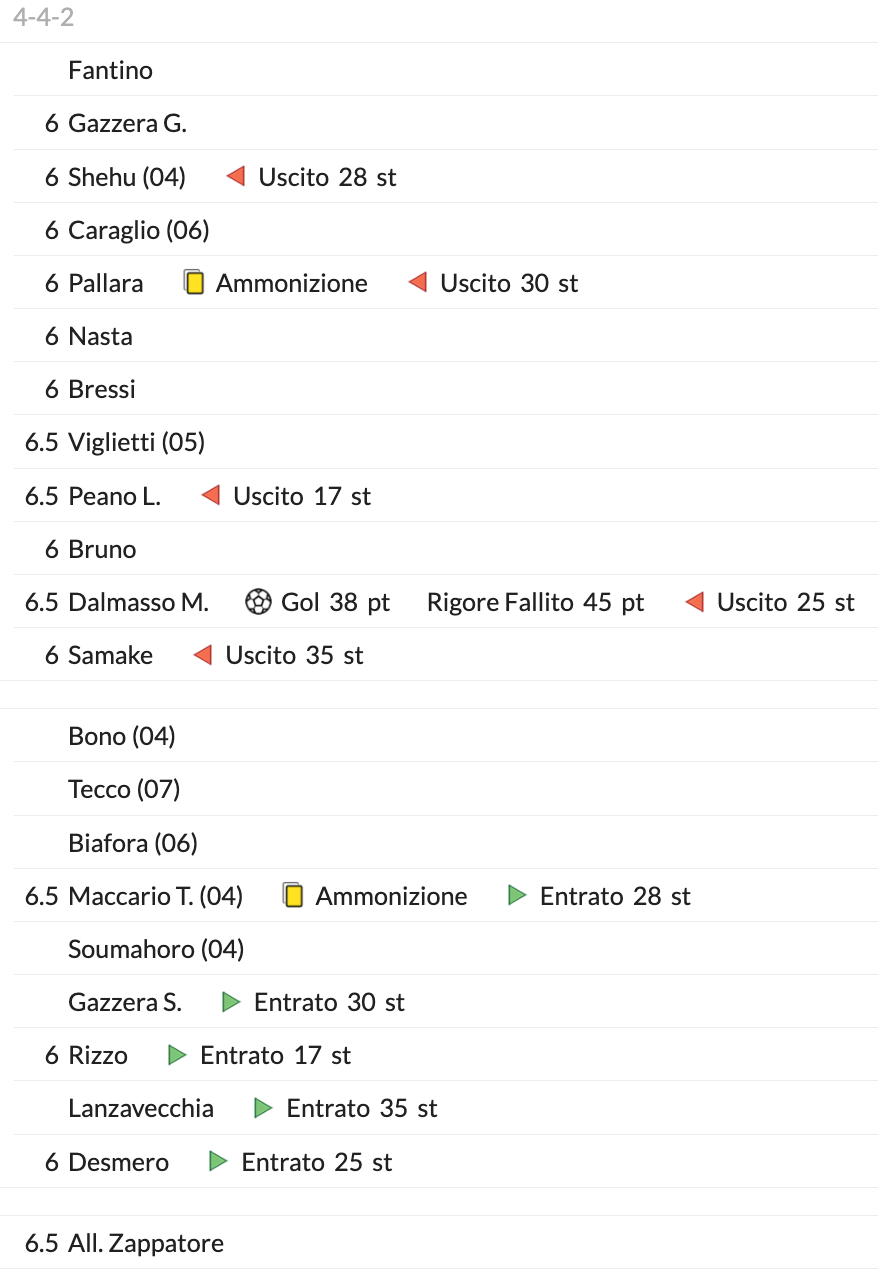Click the red exit arrow for Peano L.
Screen dimensions: 878x1276
[x=211, y=496]
